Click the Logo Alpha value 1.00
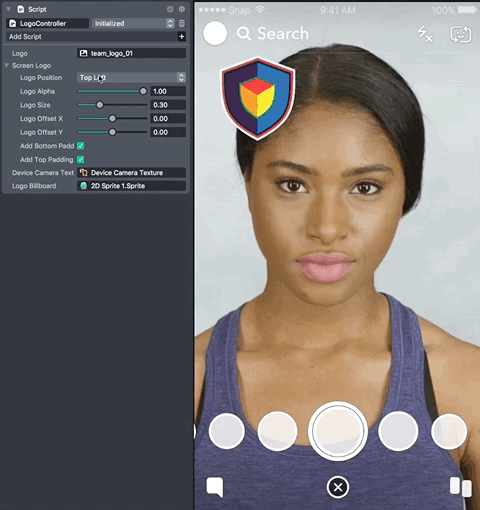 168,91
